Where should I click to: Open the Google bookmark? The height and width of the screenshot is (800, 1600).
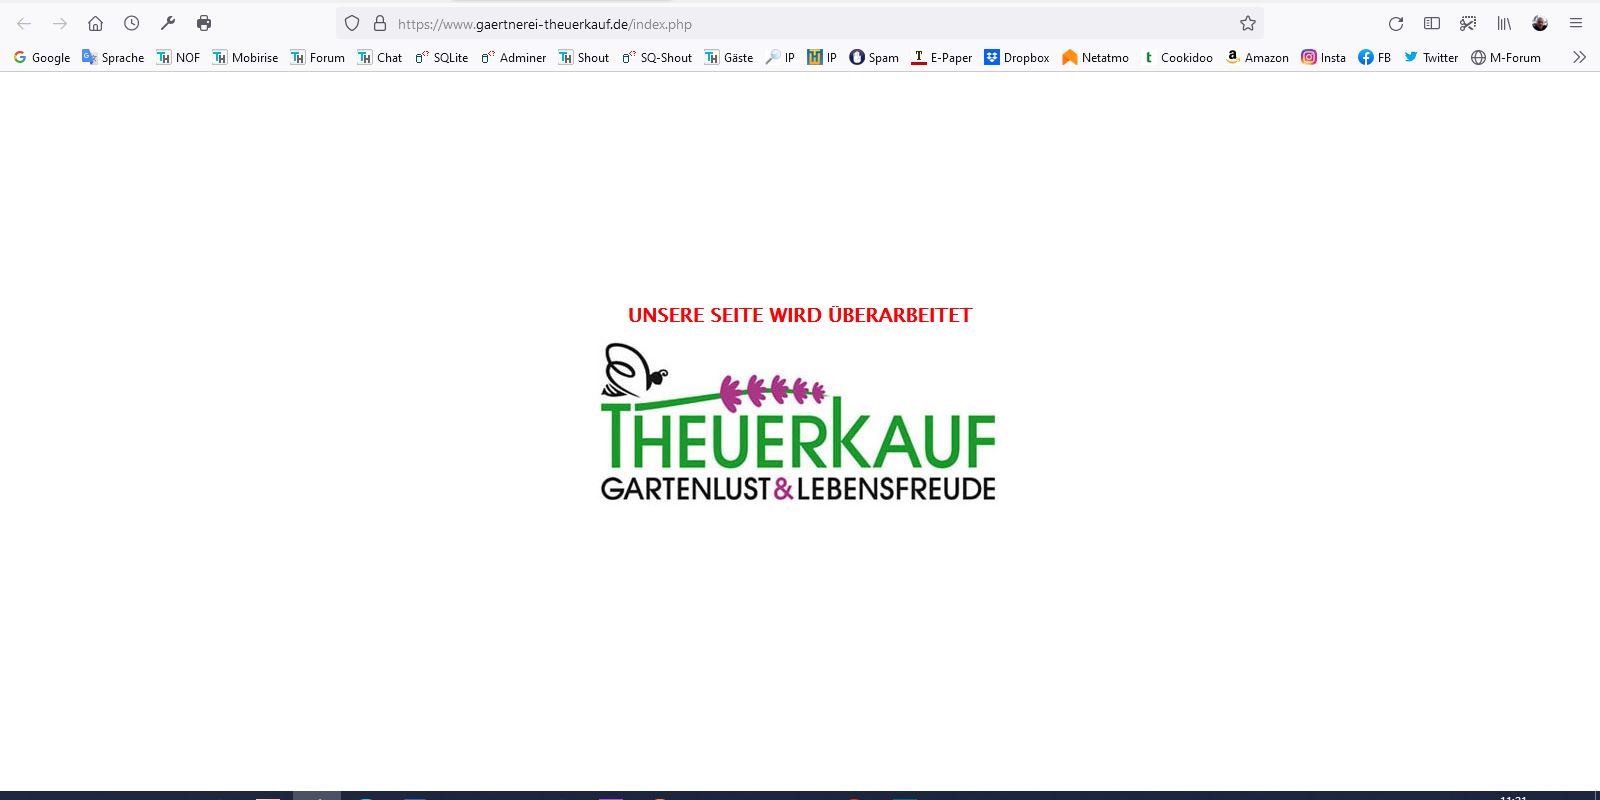pyautogui.click(x=42, y=57)
